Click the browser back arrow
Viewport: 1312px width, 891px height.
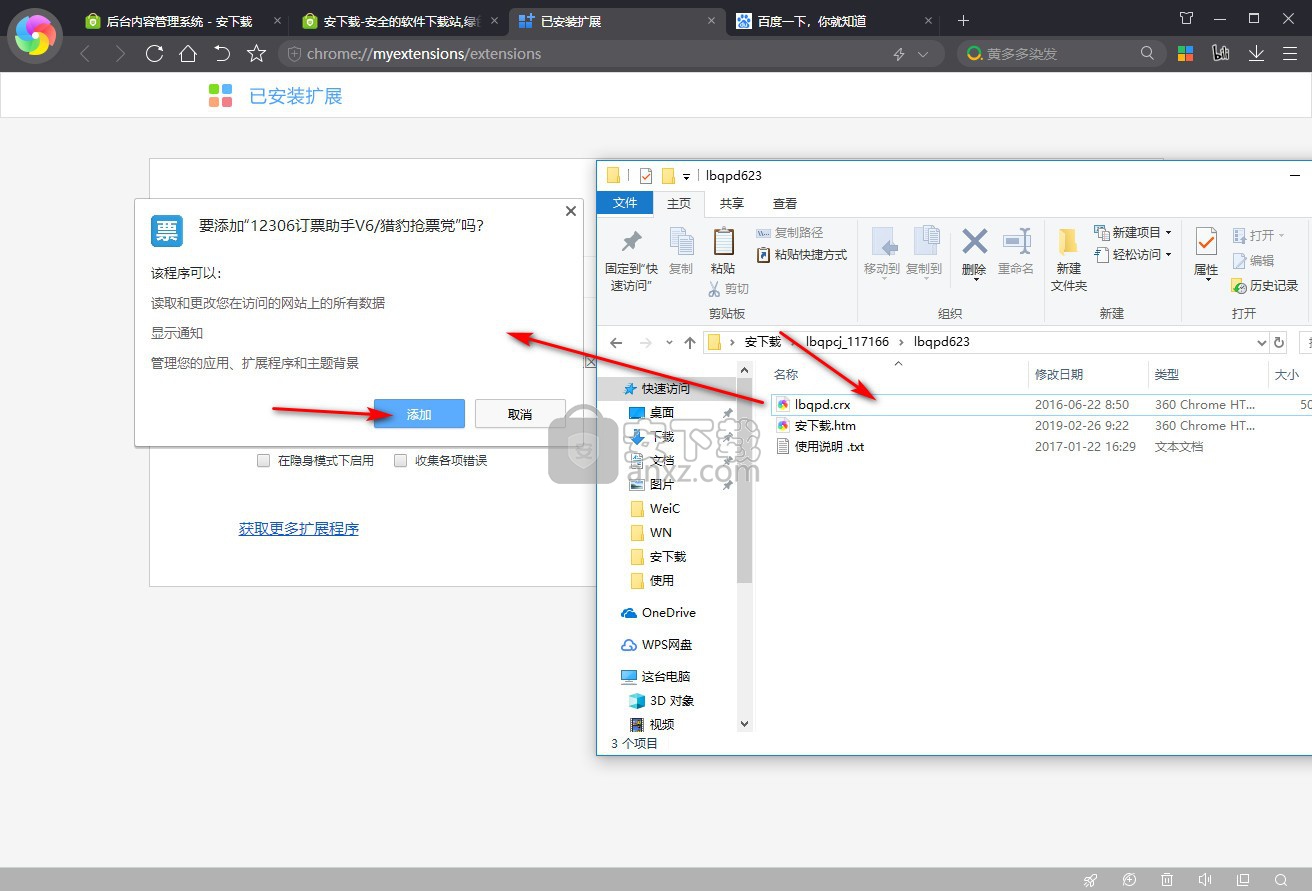pyautogui.click(x=85, y=54)
